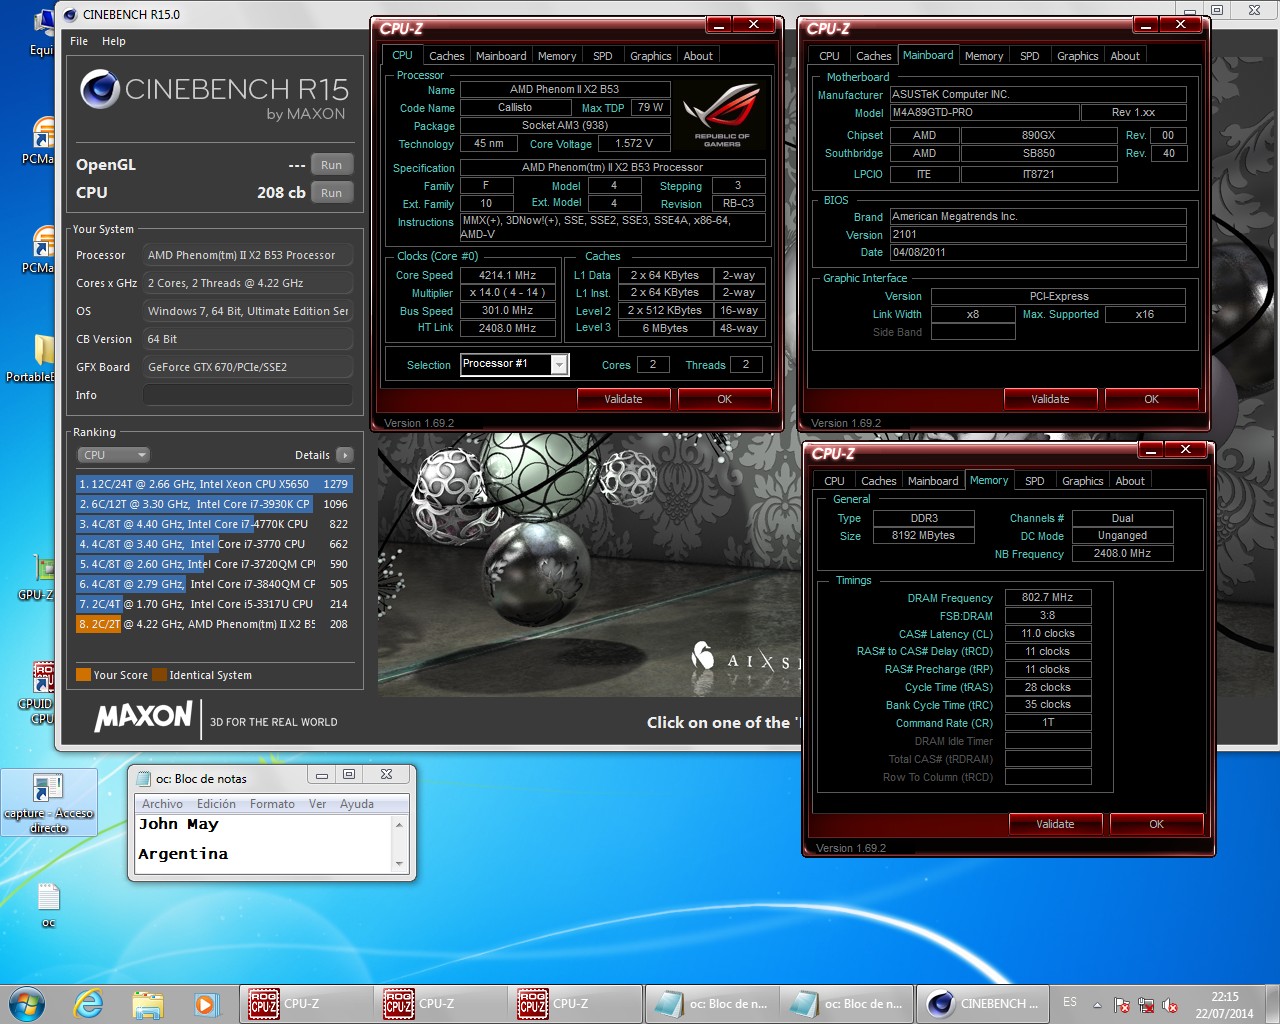Open the Windows Start button
Screen dimensions: 1280x1024
27,1004
